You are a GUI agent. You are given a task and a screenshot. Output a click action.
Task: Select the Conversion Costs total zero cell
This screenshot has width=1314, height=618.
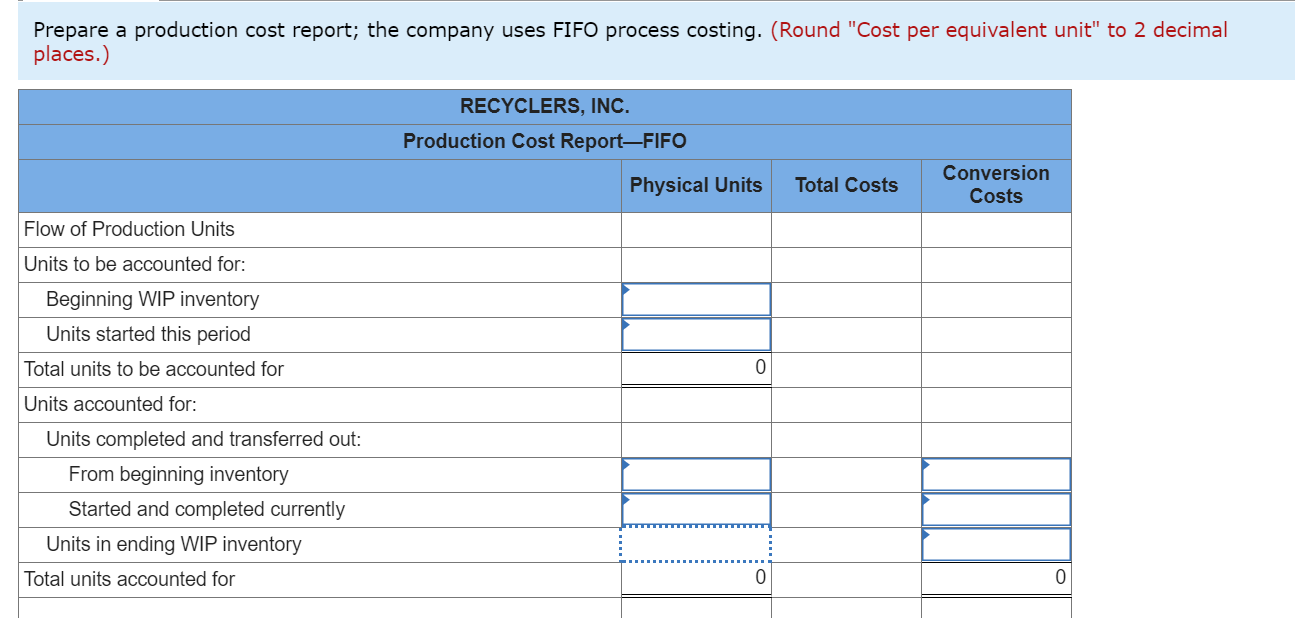pyautogui.click(x=1058, y=578)
